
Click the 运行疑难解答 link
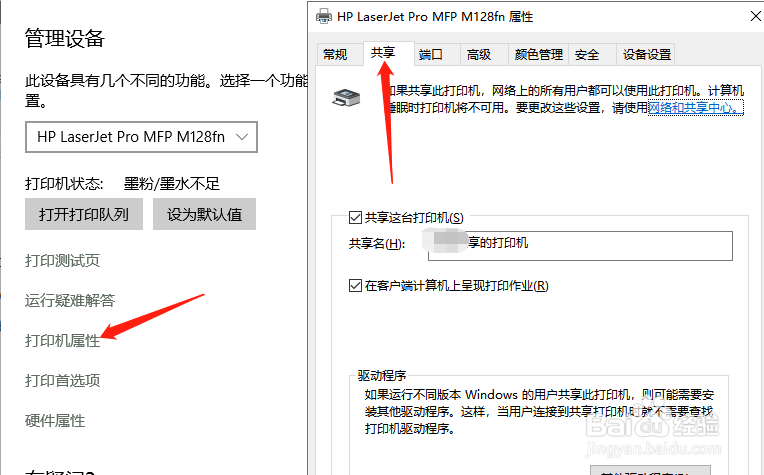[x=70, y=301]
